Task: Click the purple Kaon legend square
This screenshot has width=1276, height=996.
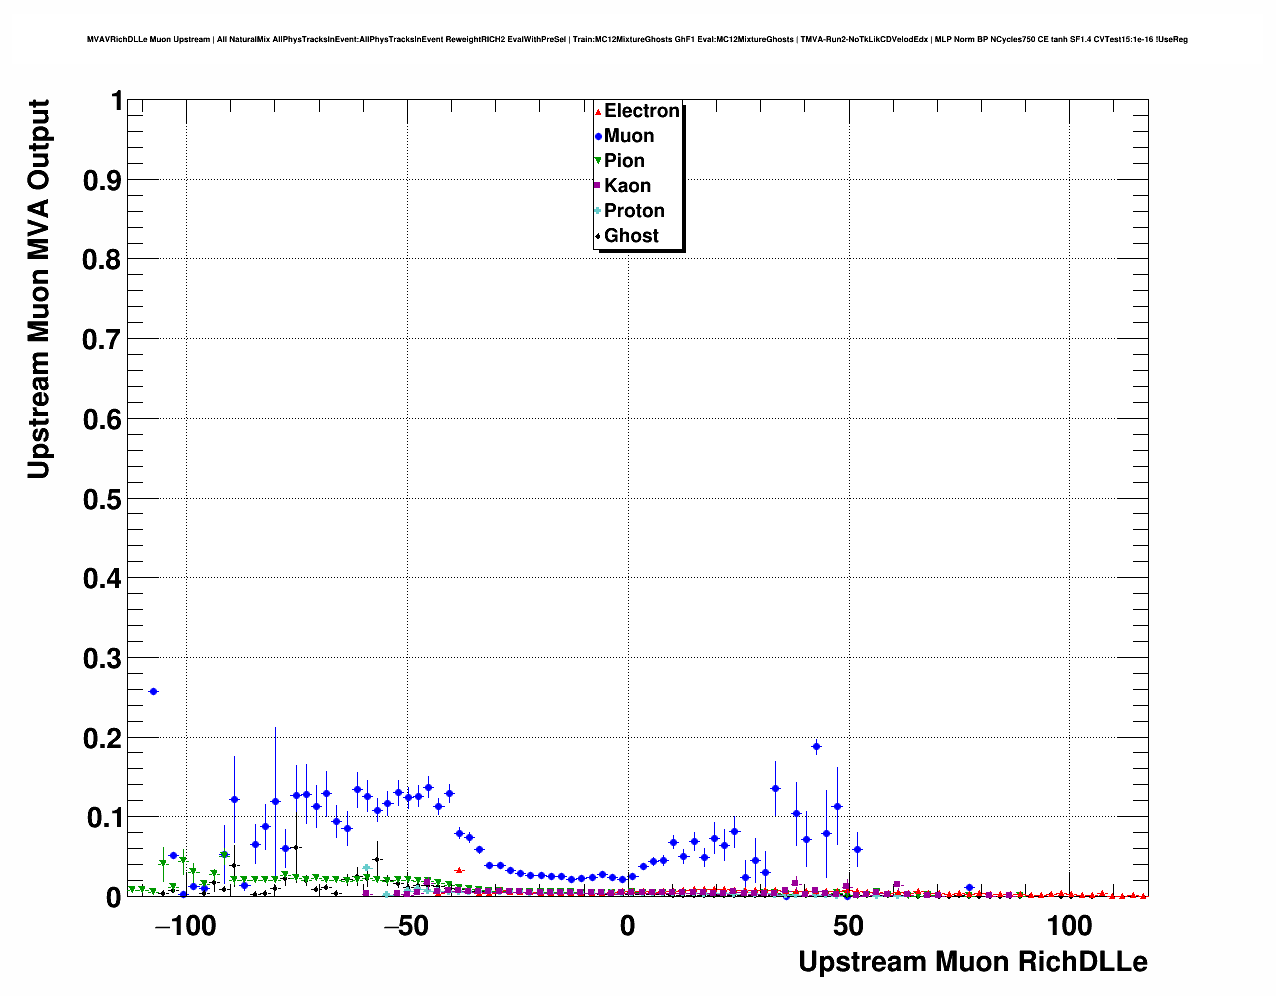Action: pyautogui.click(x=598, y=186)
